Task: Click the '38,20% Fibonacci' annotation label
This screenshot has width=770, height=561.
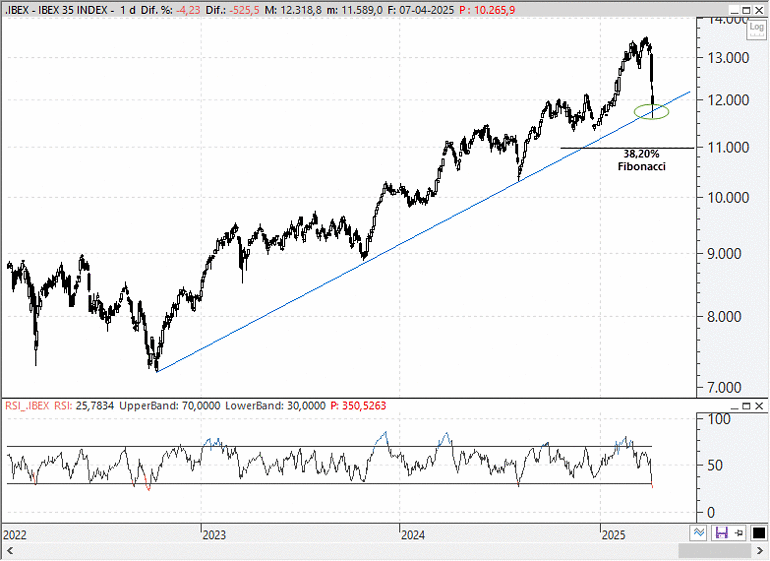Action: 641,160
